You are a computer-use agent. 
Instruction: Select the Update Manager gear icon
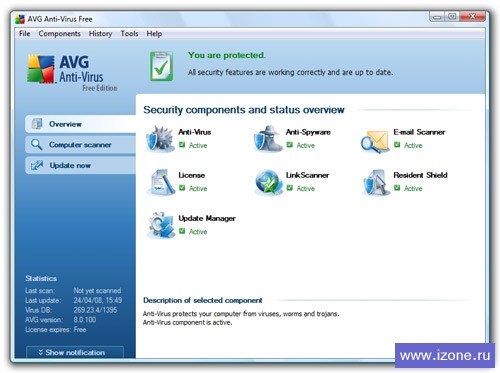(x=161, y=225)
